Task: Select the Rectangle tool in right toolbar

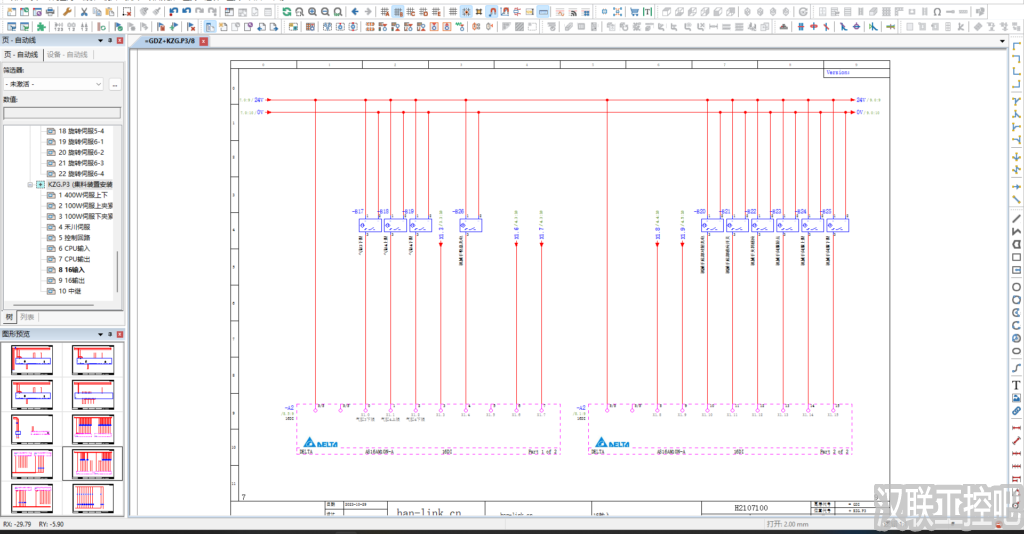Action: pyautogui.click(x=1016, y=257)
